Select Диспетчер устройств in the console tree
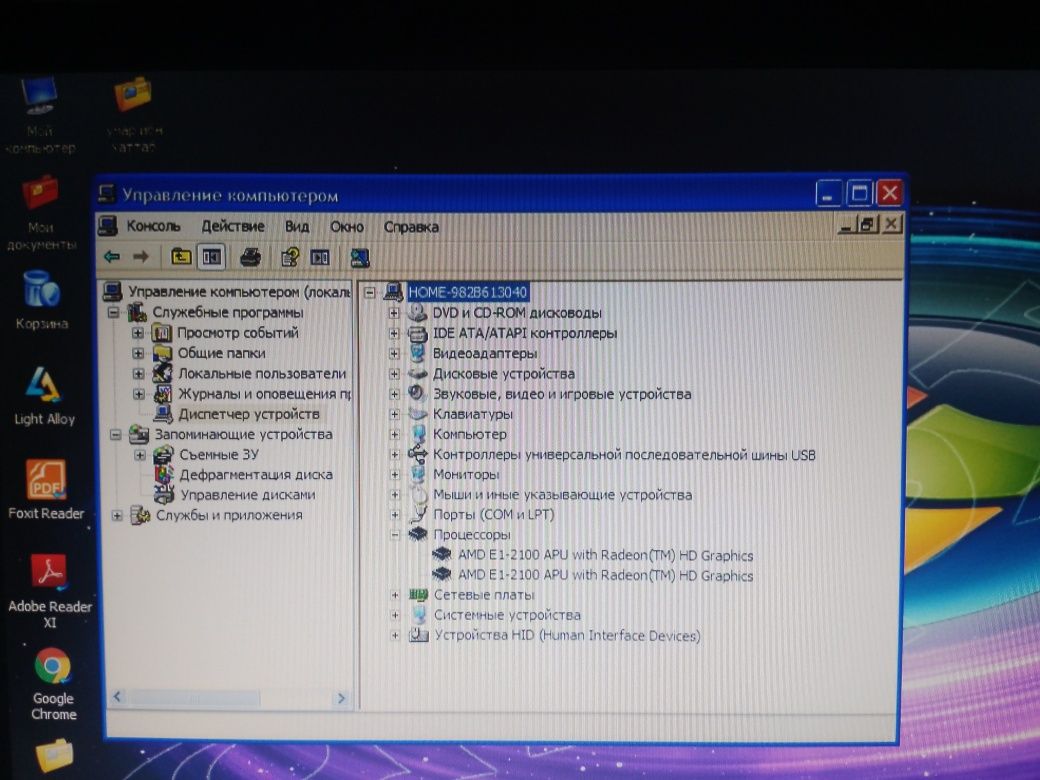Screen dimensions: 1040x780 (249, 414)
